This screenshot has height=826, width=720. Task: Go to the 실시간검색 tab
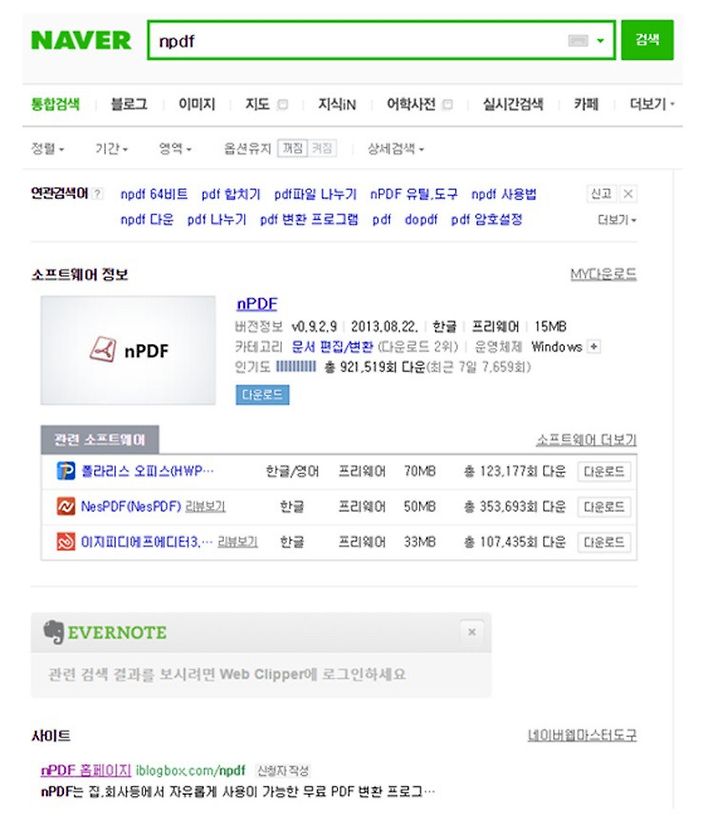[x=513, y=104]
